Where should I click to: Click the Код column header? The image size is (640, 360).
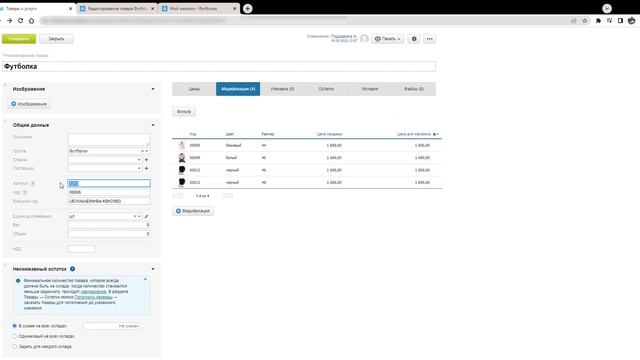click(193, 134)
